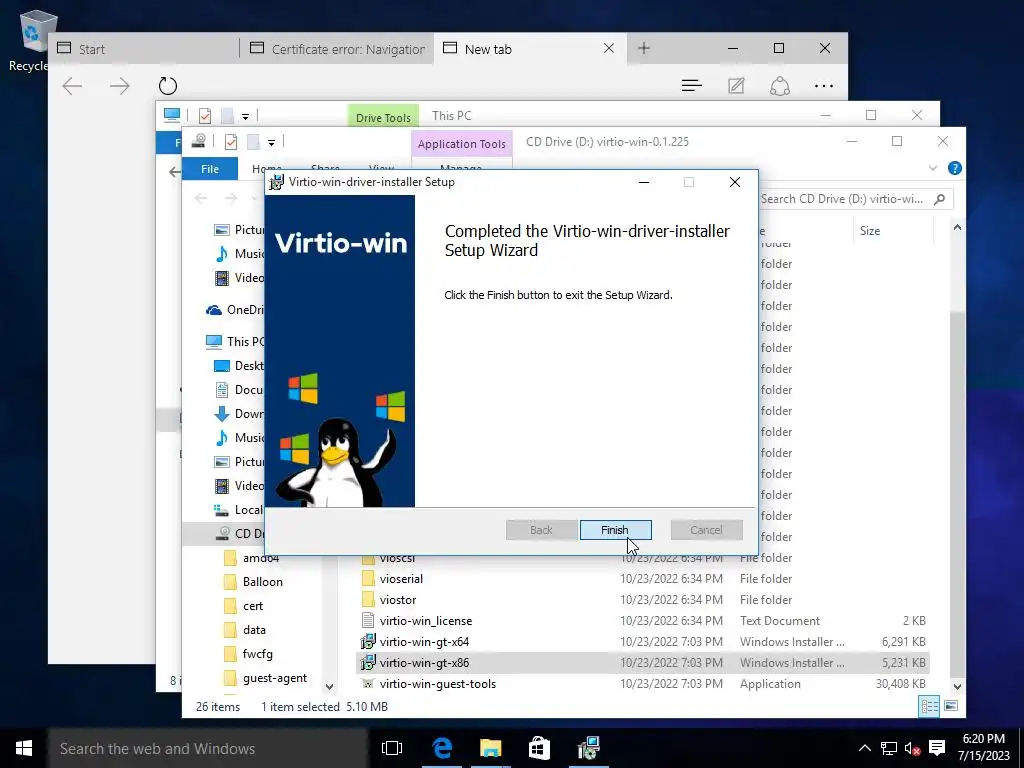The height and width of the screenshot is (768, 1024).
Task: Open File Explorer from the taskbar
Action: (490, 748)
